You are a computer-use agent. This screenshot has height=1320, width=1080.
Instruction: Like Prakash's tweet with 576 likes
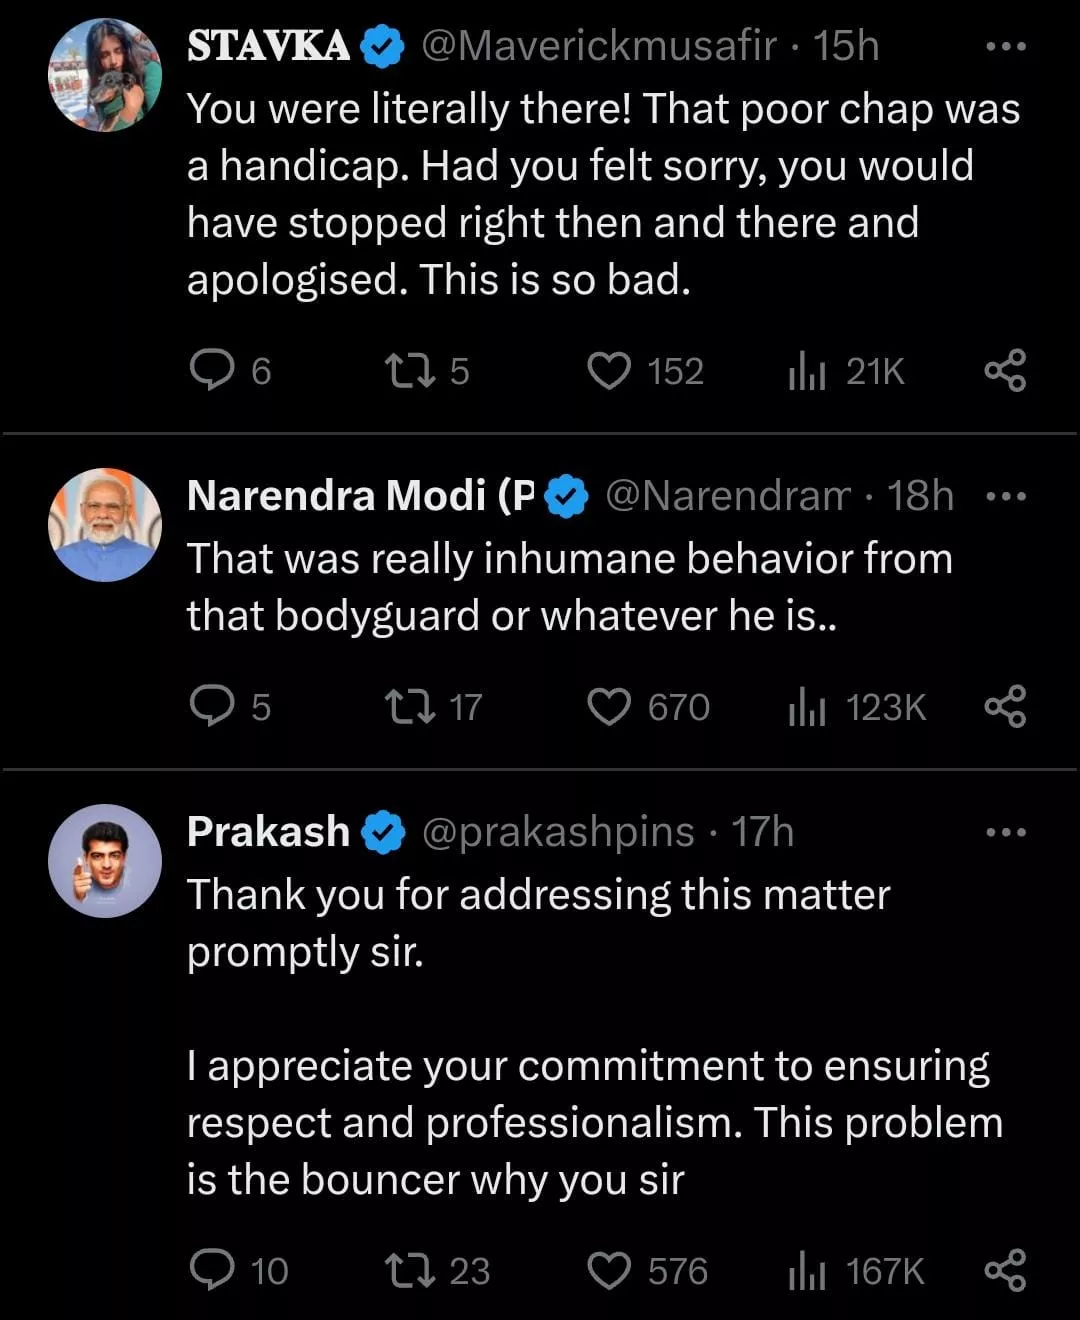609,1271
